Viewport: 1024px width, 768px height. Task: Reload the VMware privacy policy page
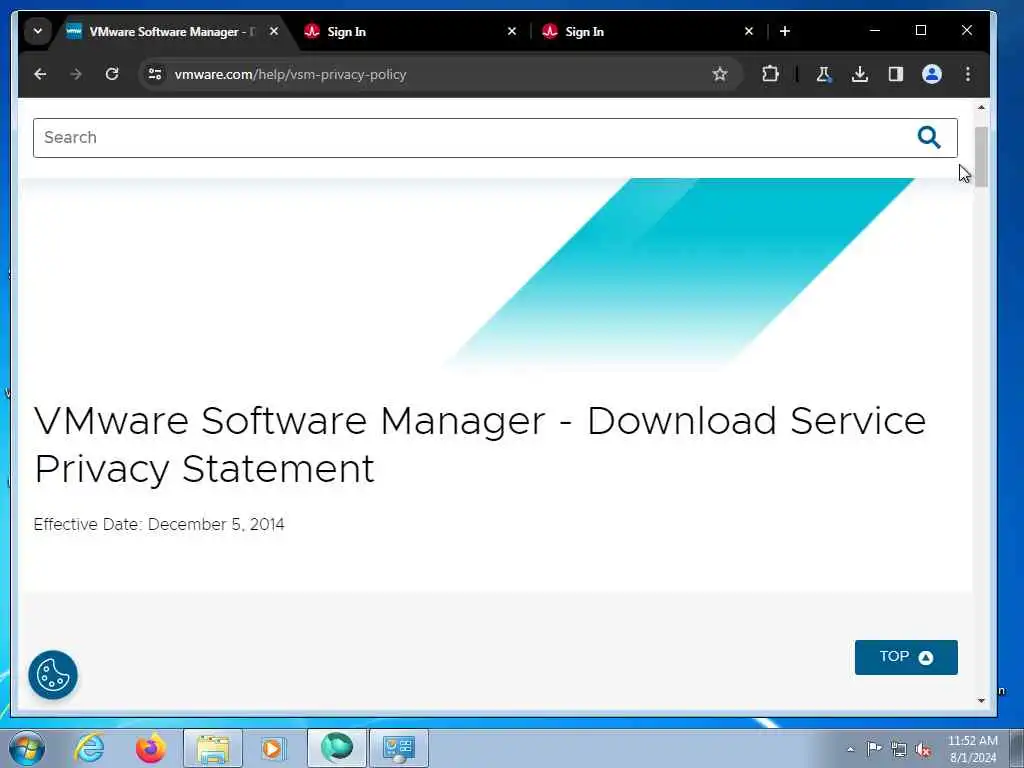click(x=112, y=74)
